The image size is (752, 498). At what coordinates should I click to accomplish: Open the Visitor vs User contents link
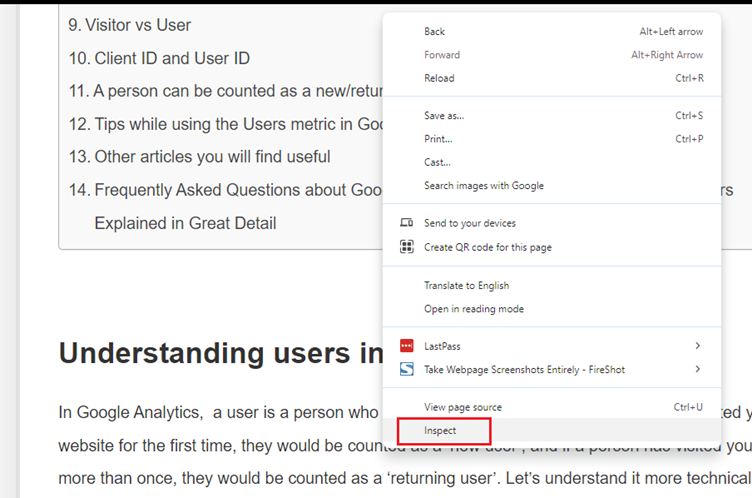142,25
